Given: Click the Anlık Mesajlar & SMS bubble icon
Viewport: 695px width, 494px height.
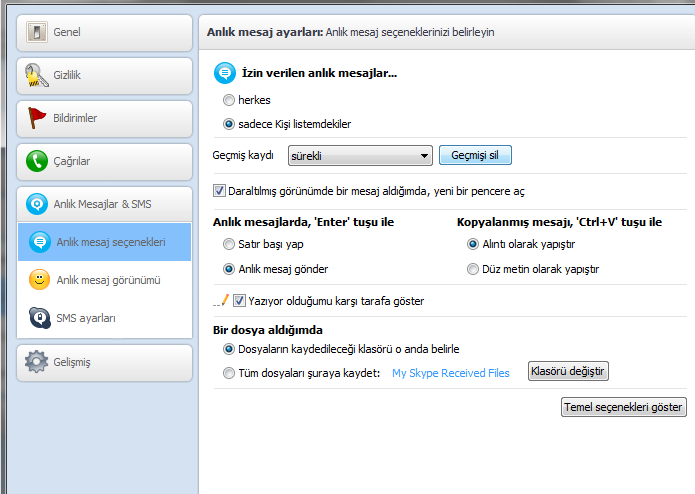Looking at the screenshot, I should (37, 204).
